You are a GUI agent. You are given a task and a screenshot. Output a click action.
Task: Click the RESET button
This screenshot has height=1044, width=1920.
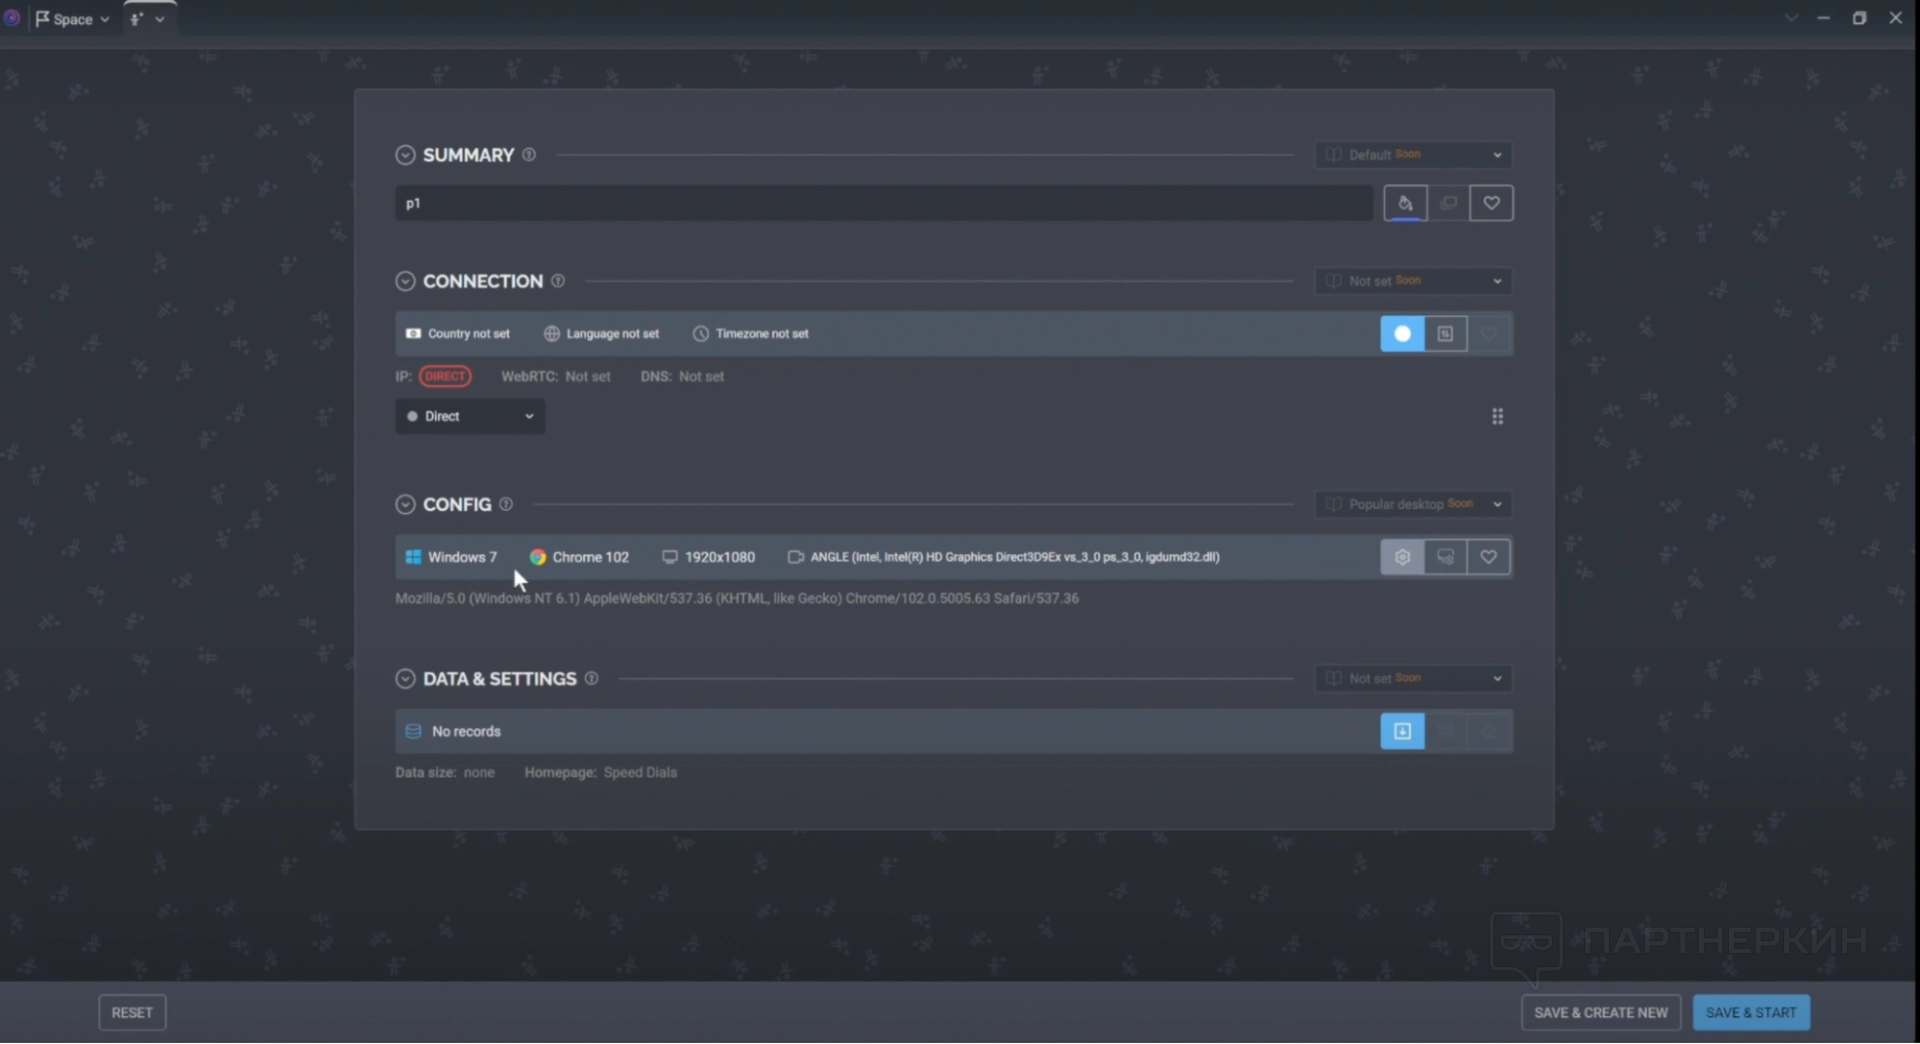coord(132,1013)
